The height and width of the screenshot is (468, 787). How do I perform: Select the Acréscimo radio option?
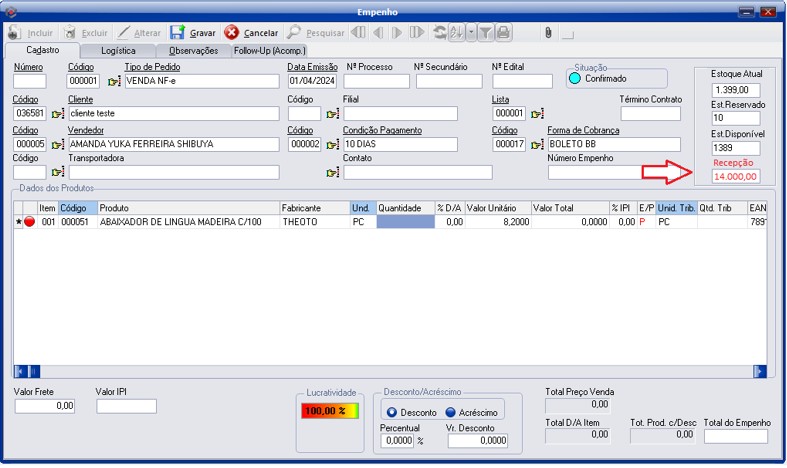pos(451,412)
